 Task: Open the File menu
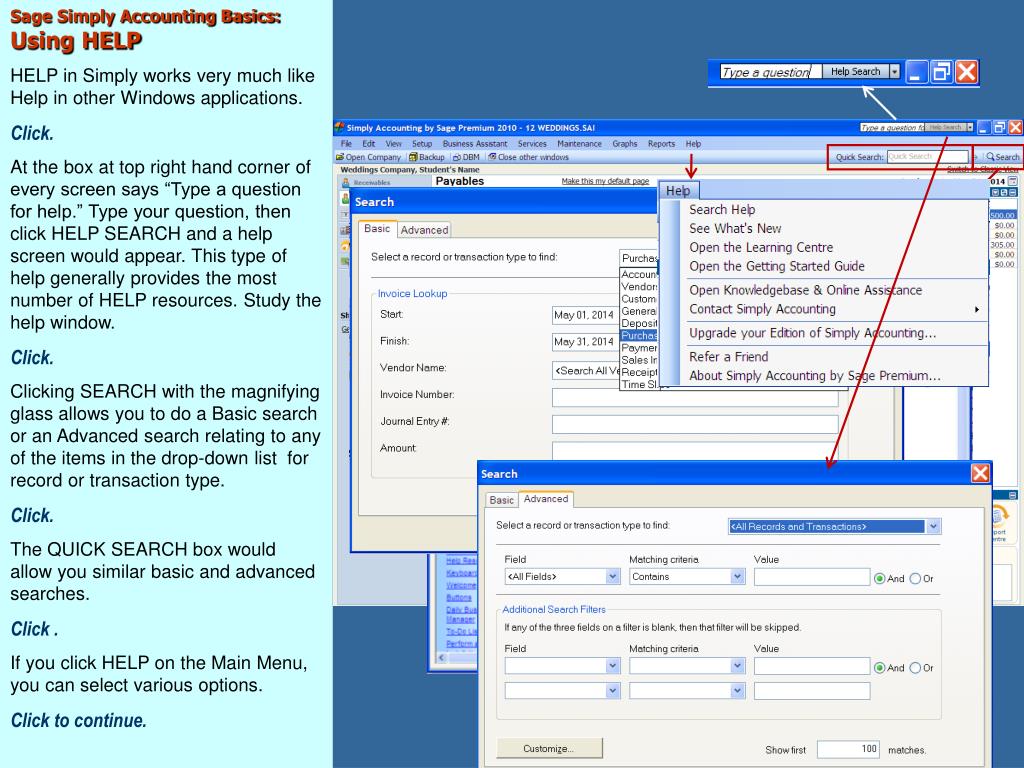click(x=346, y=144)
